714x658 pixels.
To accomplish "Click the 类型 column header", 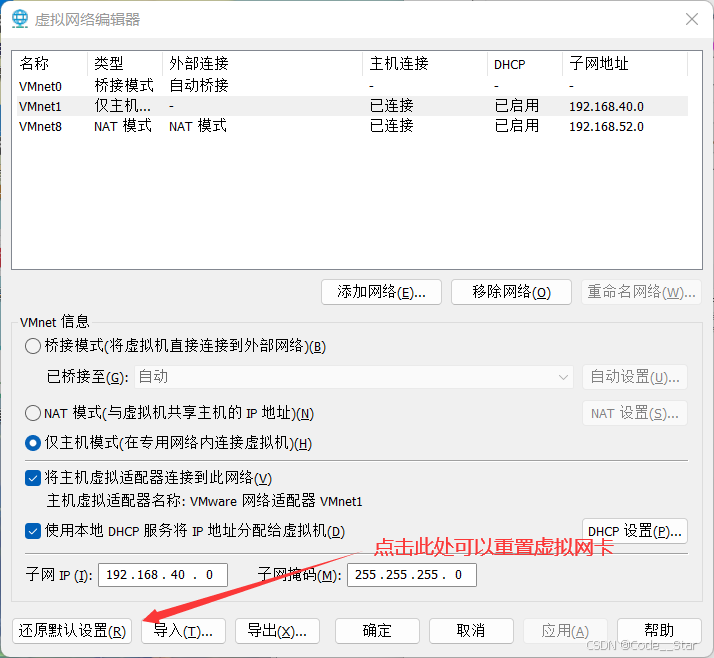I will (125, 63).
